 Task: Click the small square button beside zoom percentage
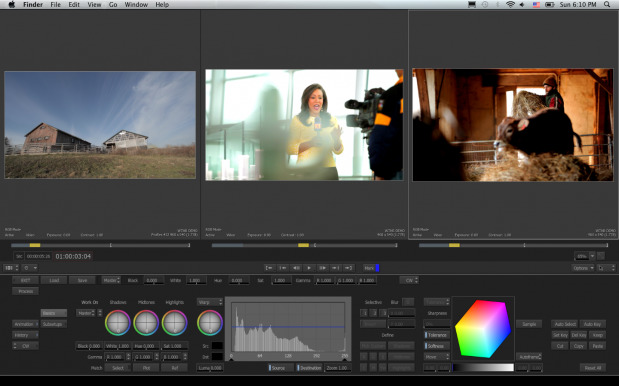[x=600, y=256]
